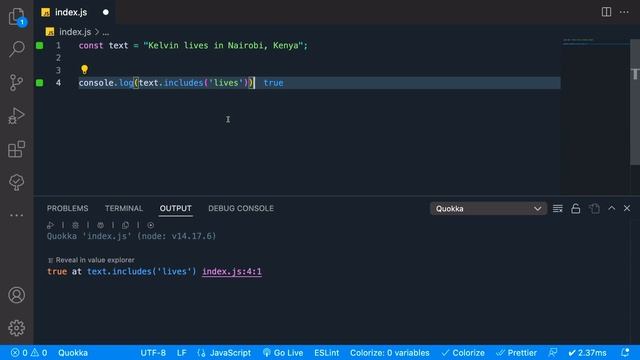
Task: Toggle output scroll lock
Action: [576, 209]
